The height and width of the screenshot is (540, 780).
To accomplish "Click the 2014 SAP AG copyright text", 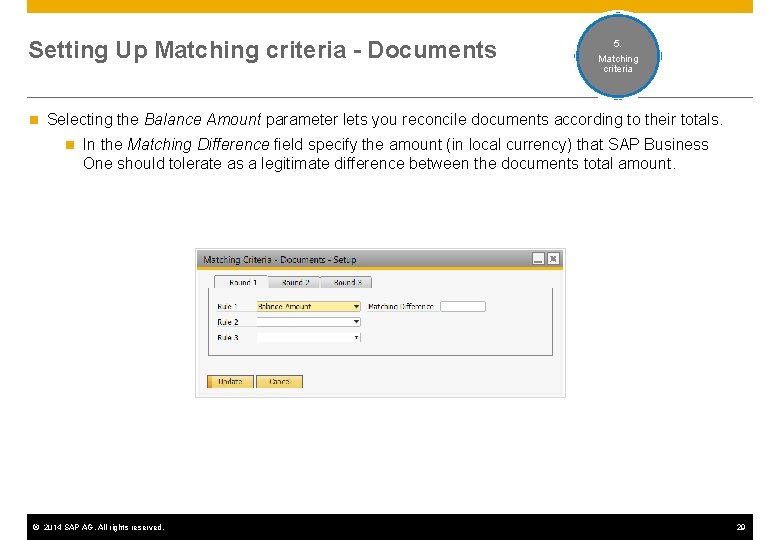I will pyautogui.click(x=98, y=527).
